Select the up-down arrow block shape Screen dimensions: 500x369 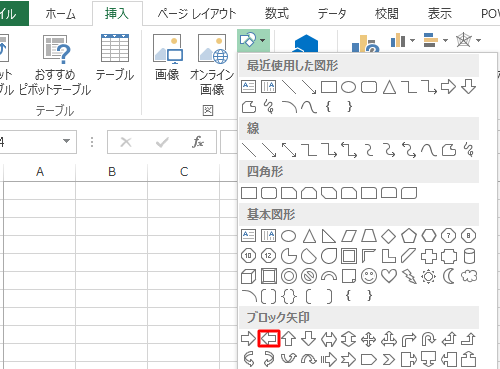click(349, 339)
